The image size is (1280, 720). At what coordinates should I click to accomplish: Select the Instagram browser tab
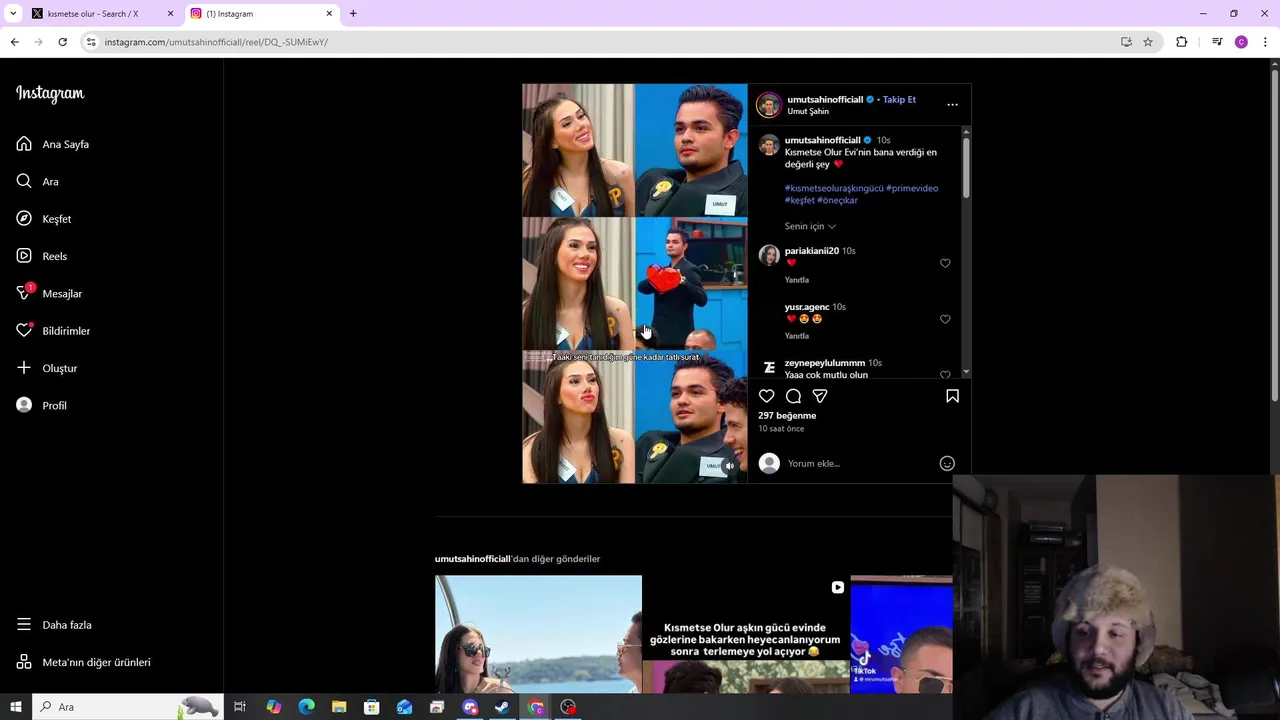tap(260, 14)
